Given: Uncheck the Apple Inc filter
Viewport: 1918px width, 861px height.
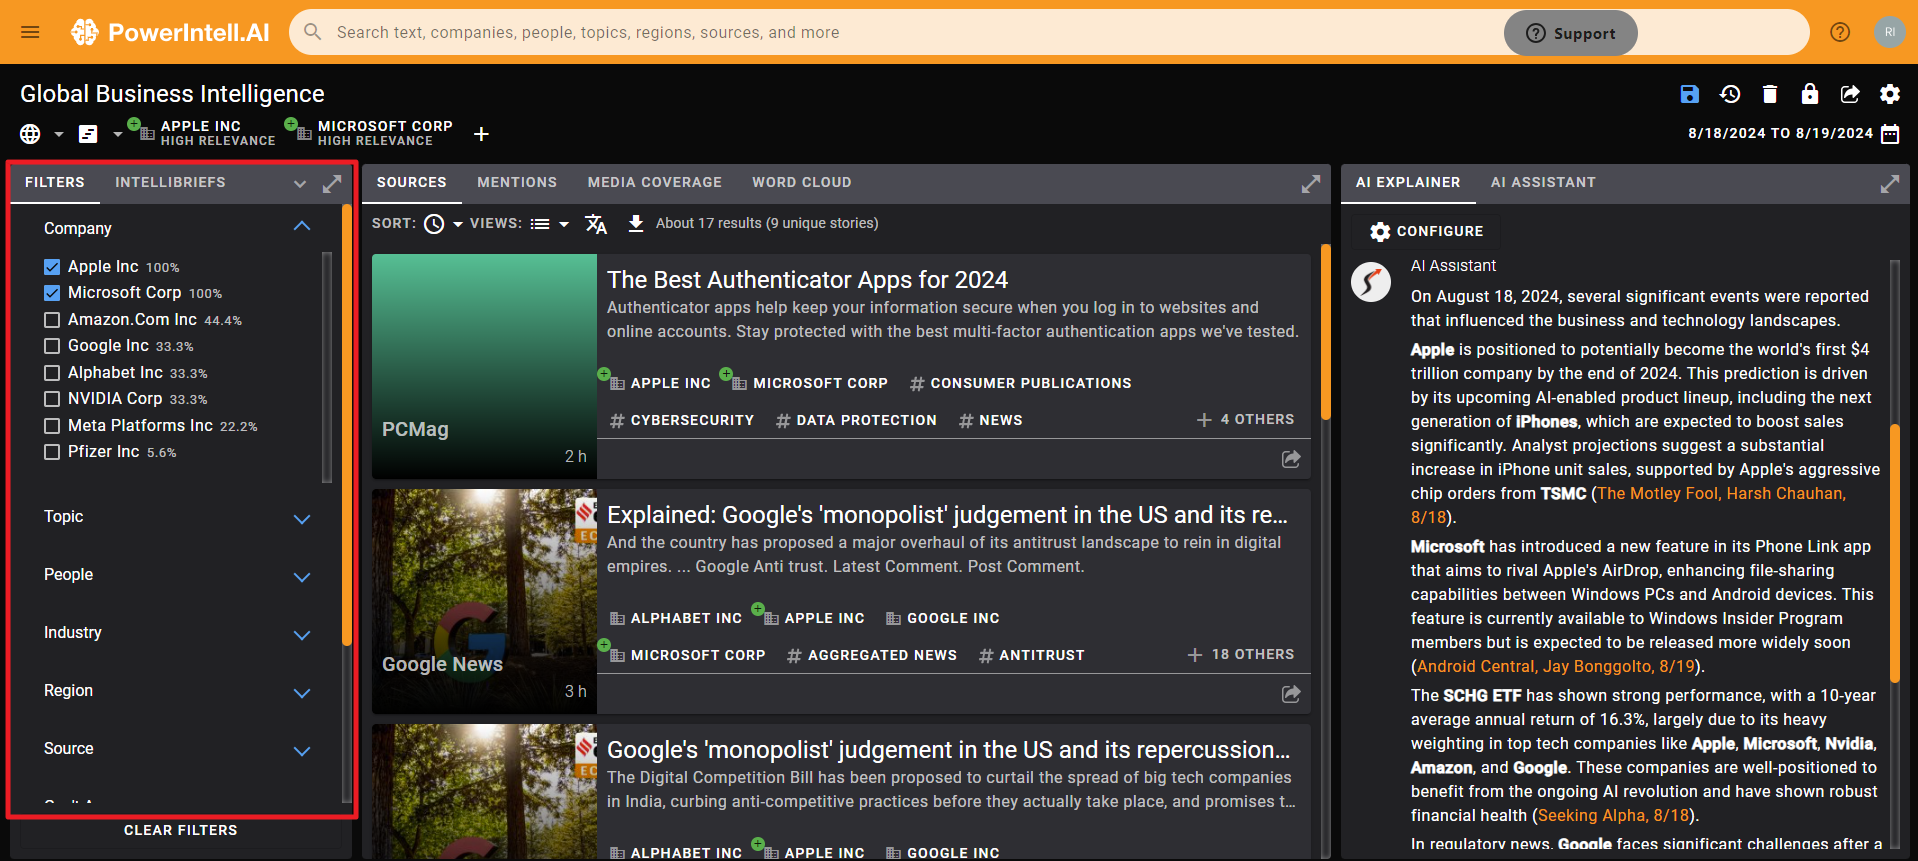Looking at the screenshot, I should point(52,267).
